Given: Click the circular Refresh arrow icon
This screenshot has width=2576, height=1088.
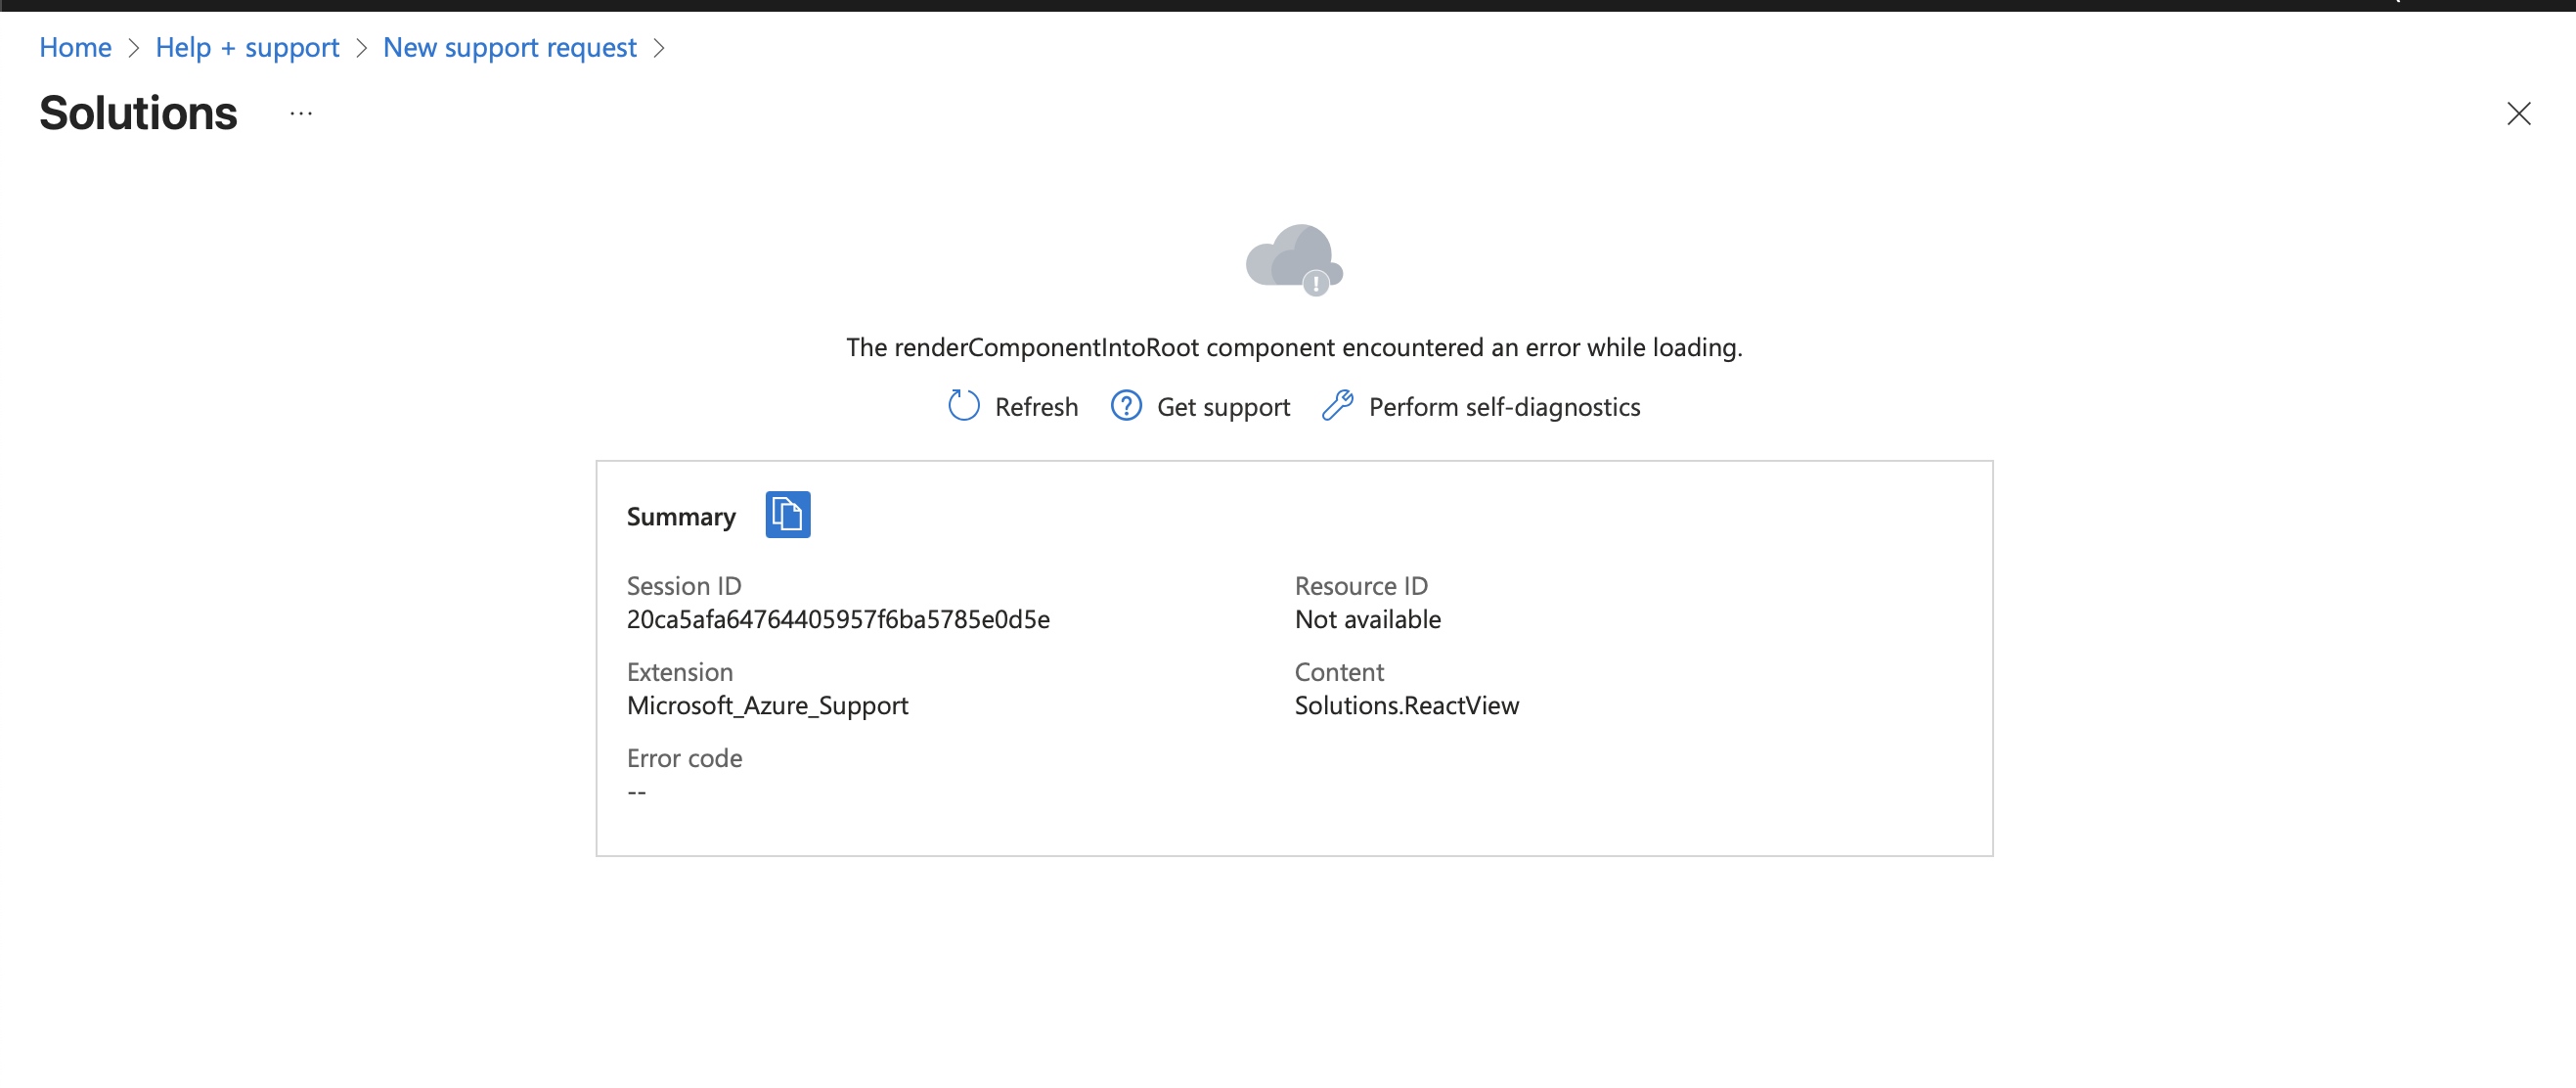Looking at the screenshot, I should click(963, 406).
